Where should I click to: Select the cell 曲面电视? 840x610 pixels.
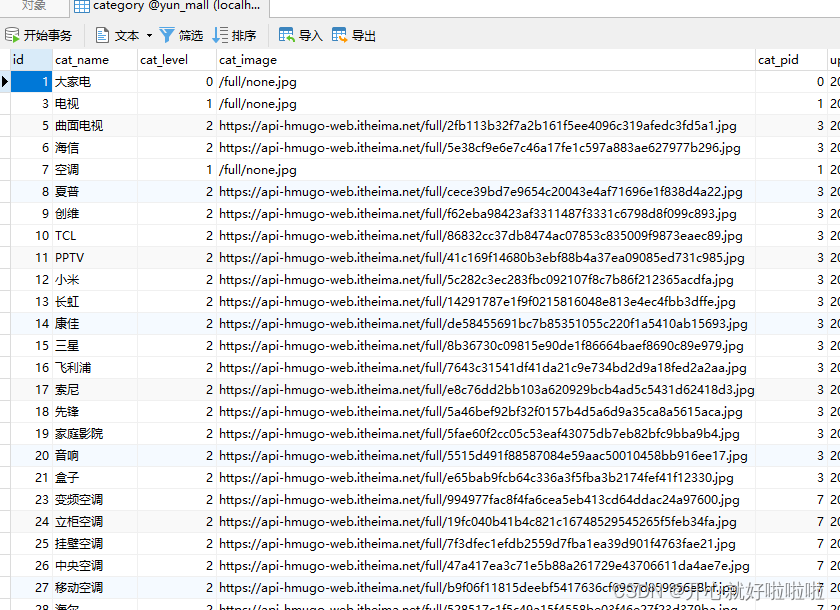95,125
